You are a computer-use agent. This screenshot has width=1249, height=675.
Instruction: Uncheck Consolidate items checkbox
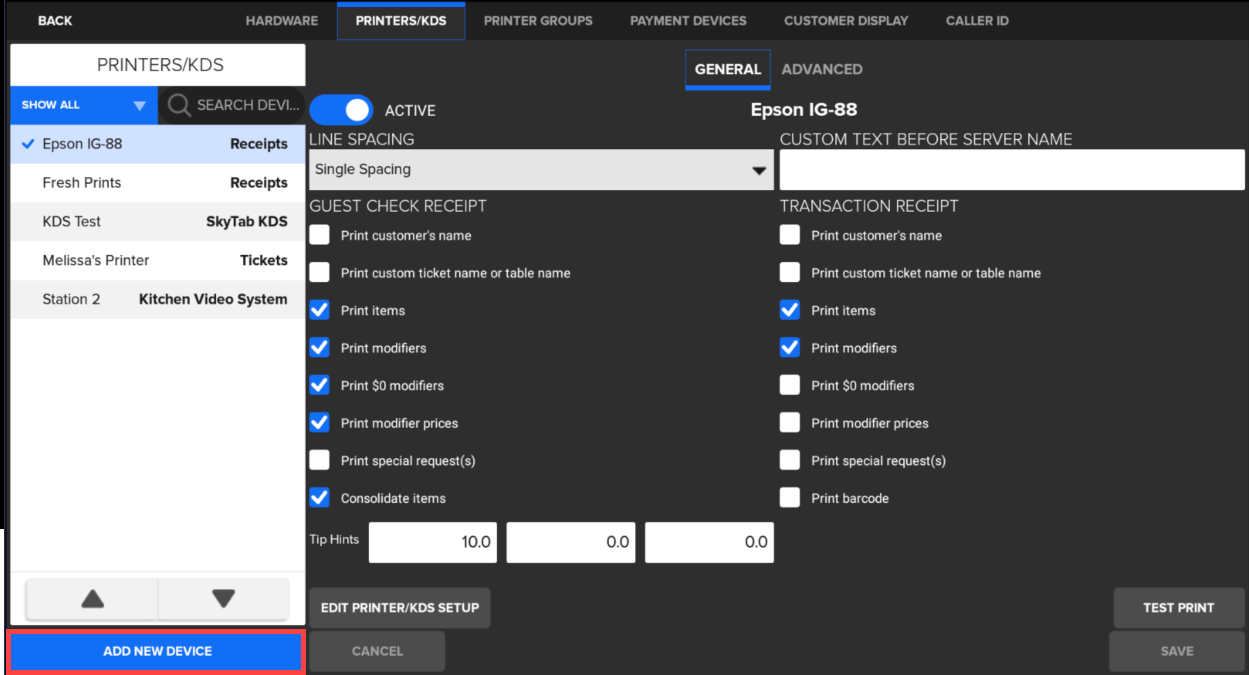point(319,498)
